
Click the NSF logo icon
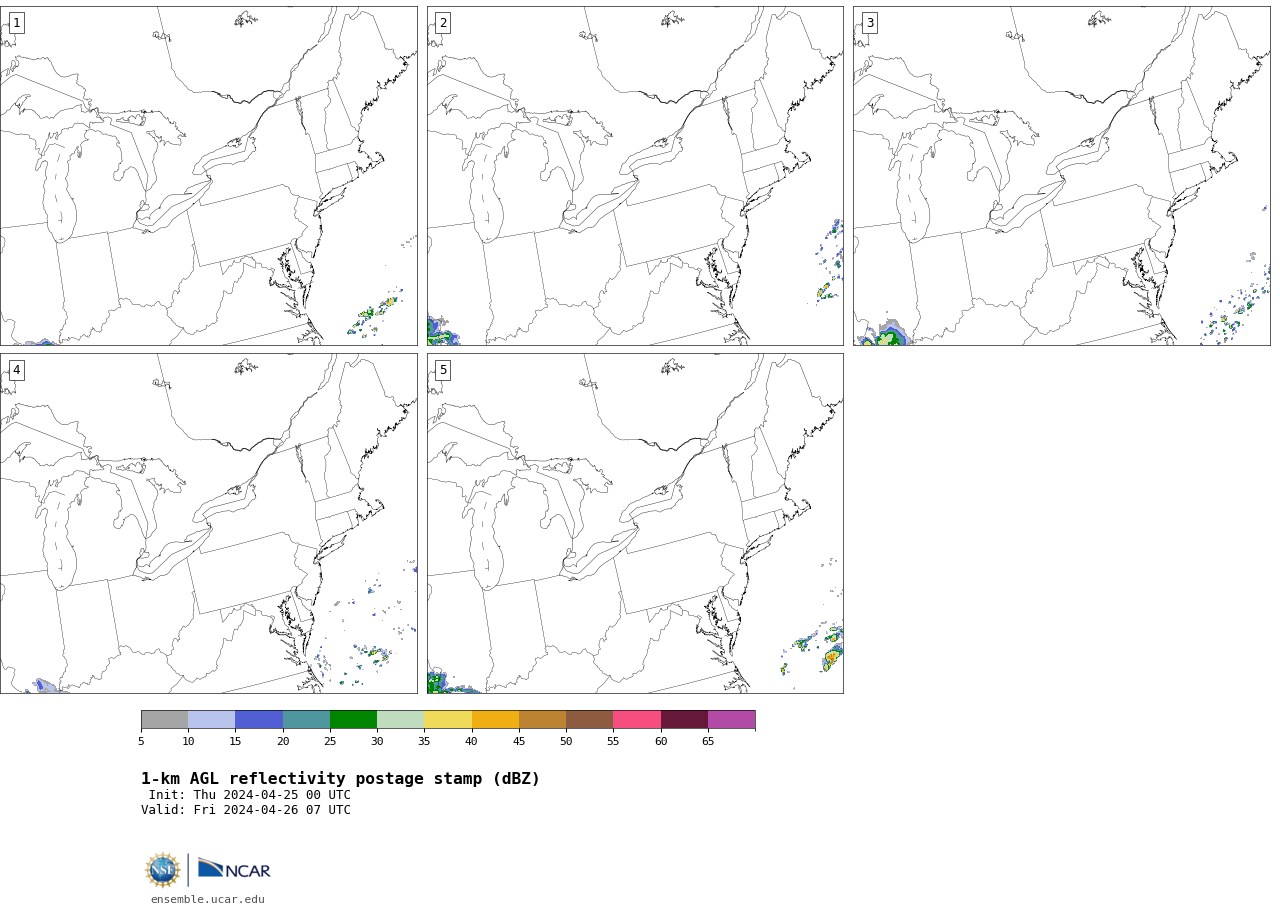coord(163,870)
